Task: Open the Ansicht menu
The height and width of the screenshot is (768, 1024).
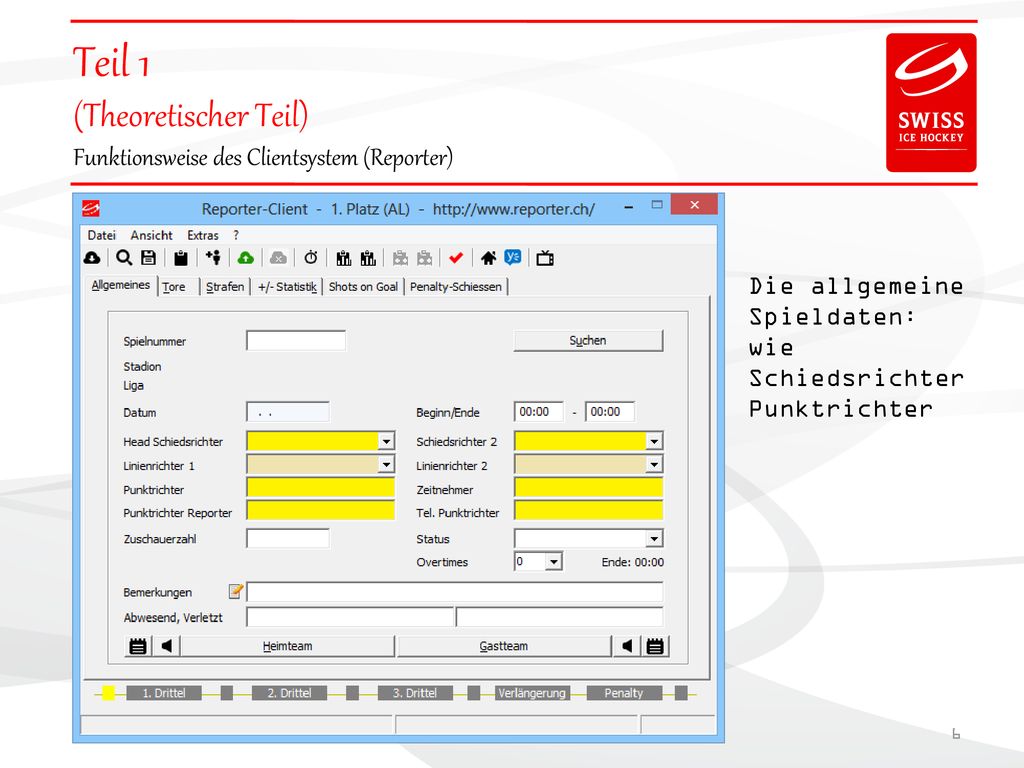Action: pos(152,235)
